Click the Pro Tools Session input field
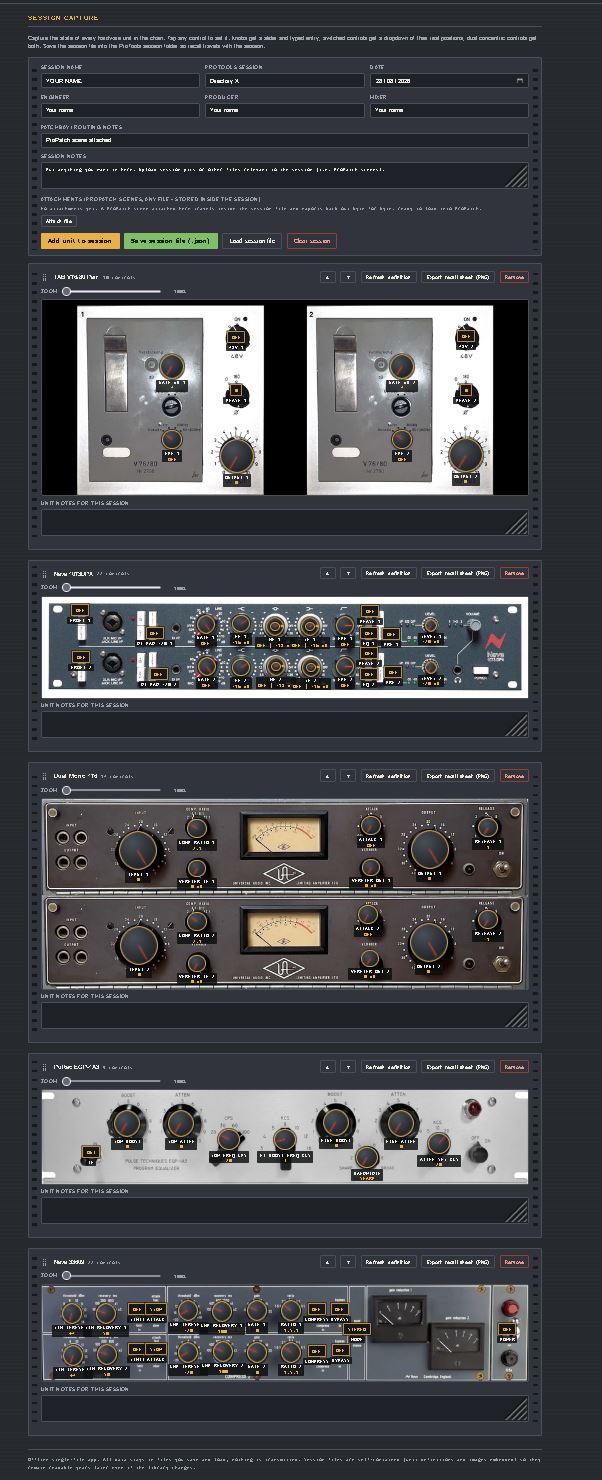Image resolution: width=602 pixels, height=1480 pixels. coord(284,81)
